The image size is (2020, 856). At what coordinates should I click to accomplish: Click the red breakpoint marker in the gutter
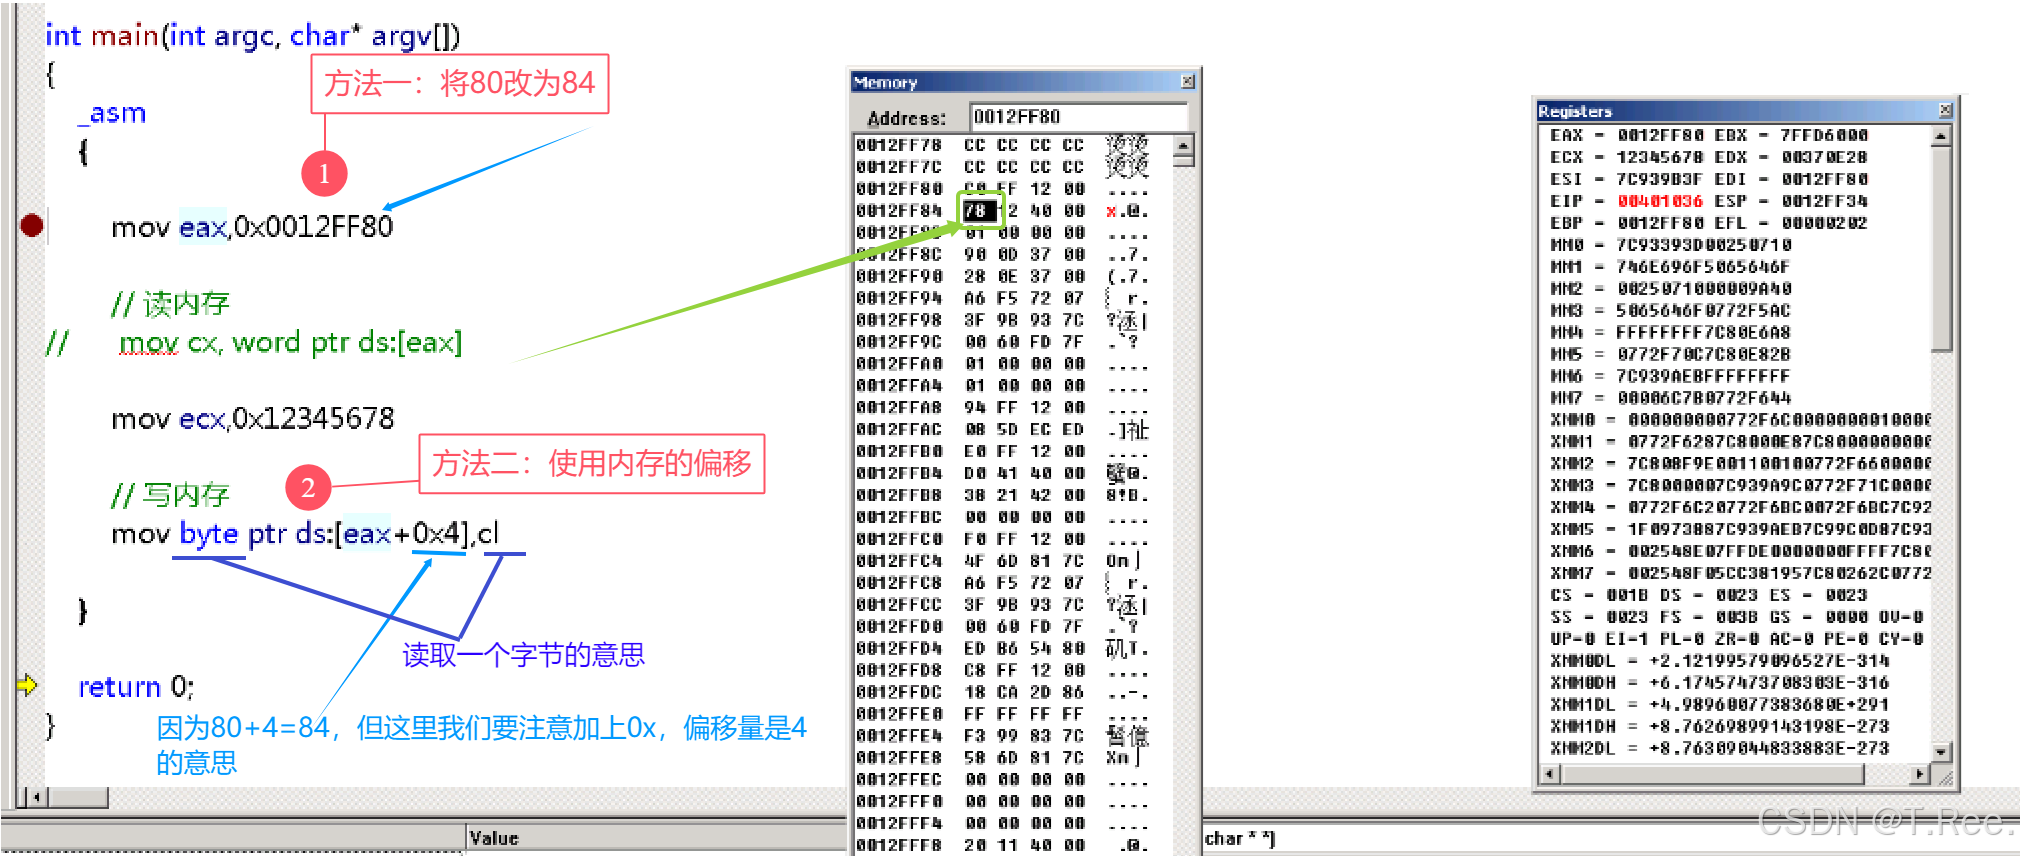click(x=32, y=226)
